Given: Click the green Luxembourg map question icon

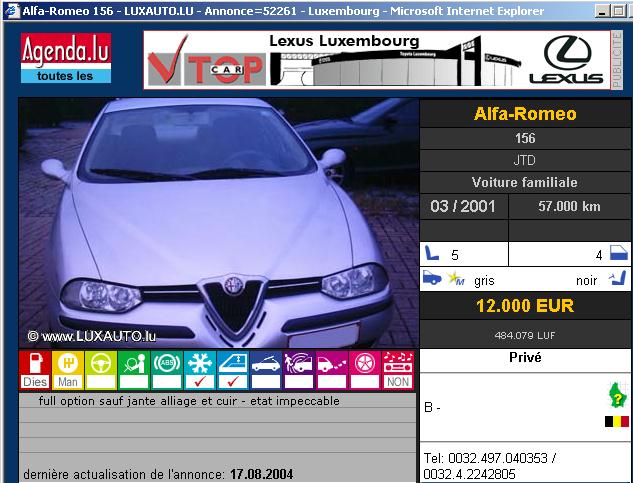Looking at the screenshot, I should point(618,395).
